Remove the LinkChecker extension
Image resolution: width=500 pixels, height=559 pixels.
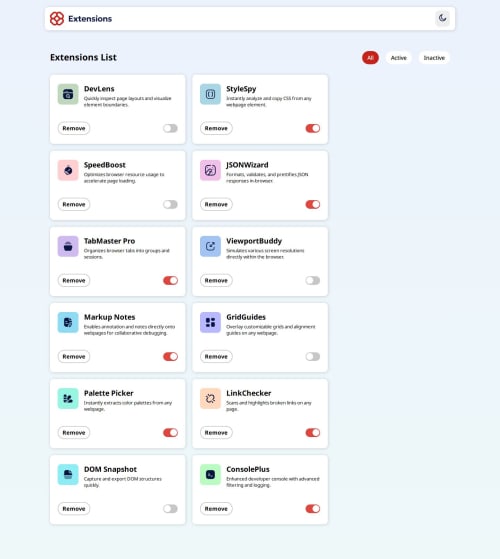pyautogui.click(x=216, y=433)
